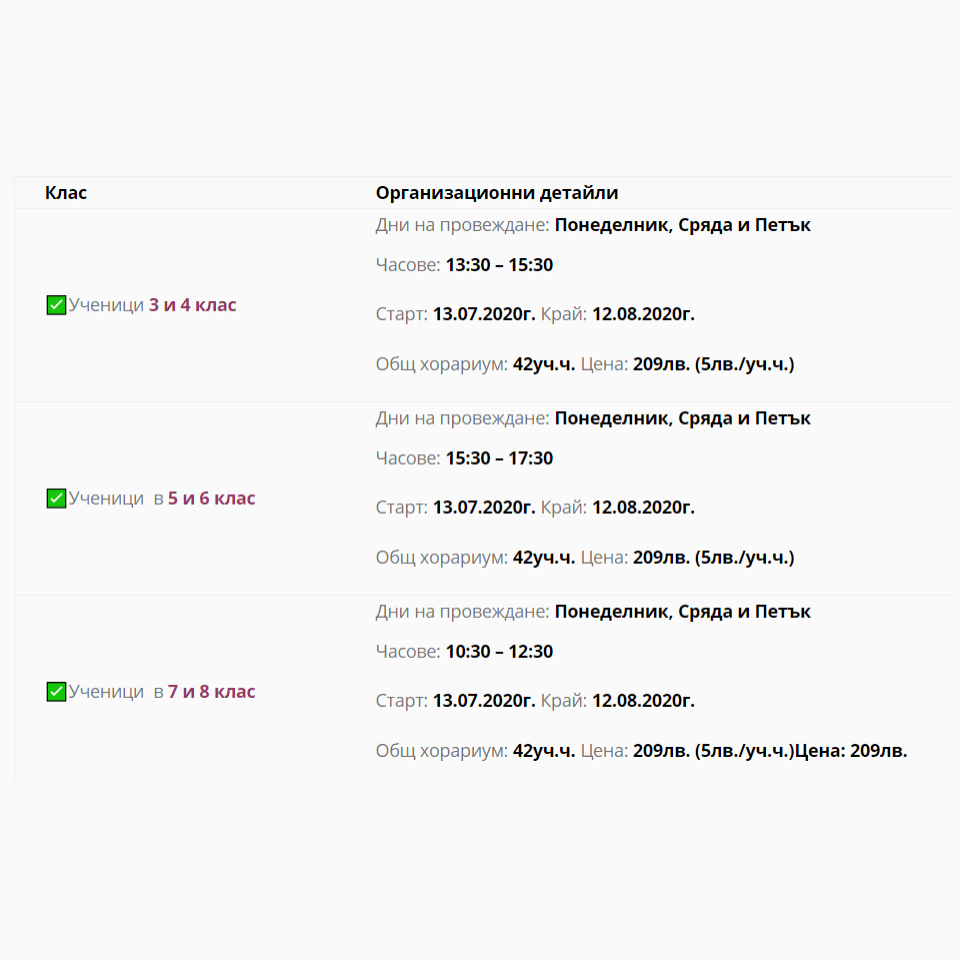Click the hours text 15:30 – 17:30
This screenshot has height=960, width=960.
pos(499,459)
